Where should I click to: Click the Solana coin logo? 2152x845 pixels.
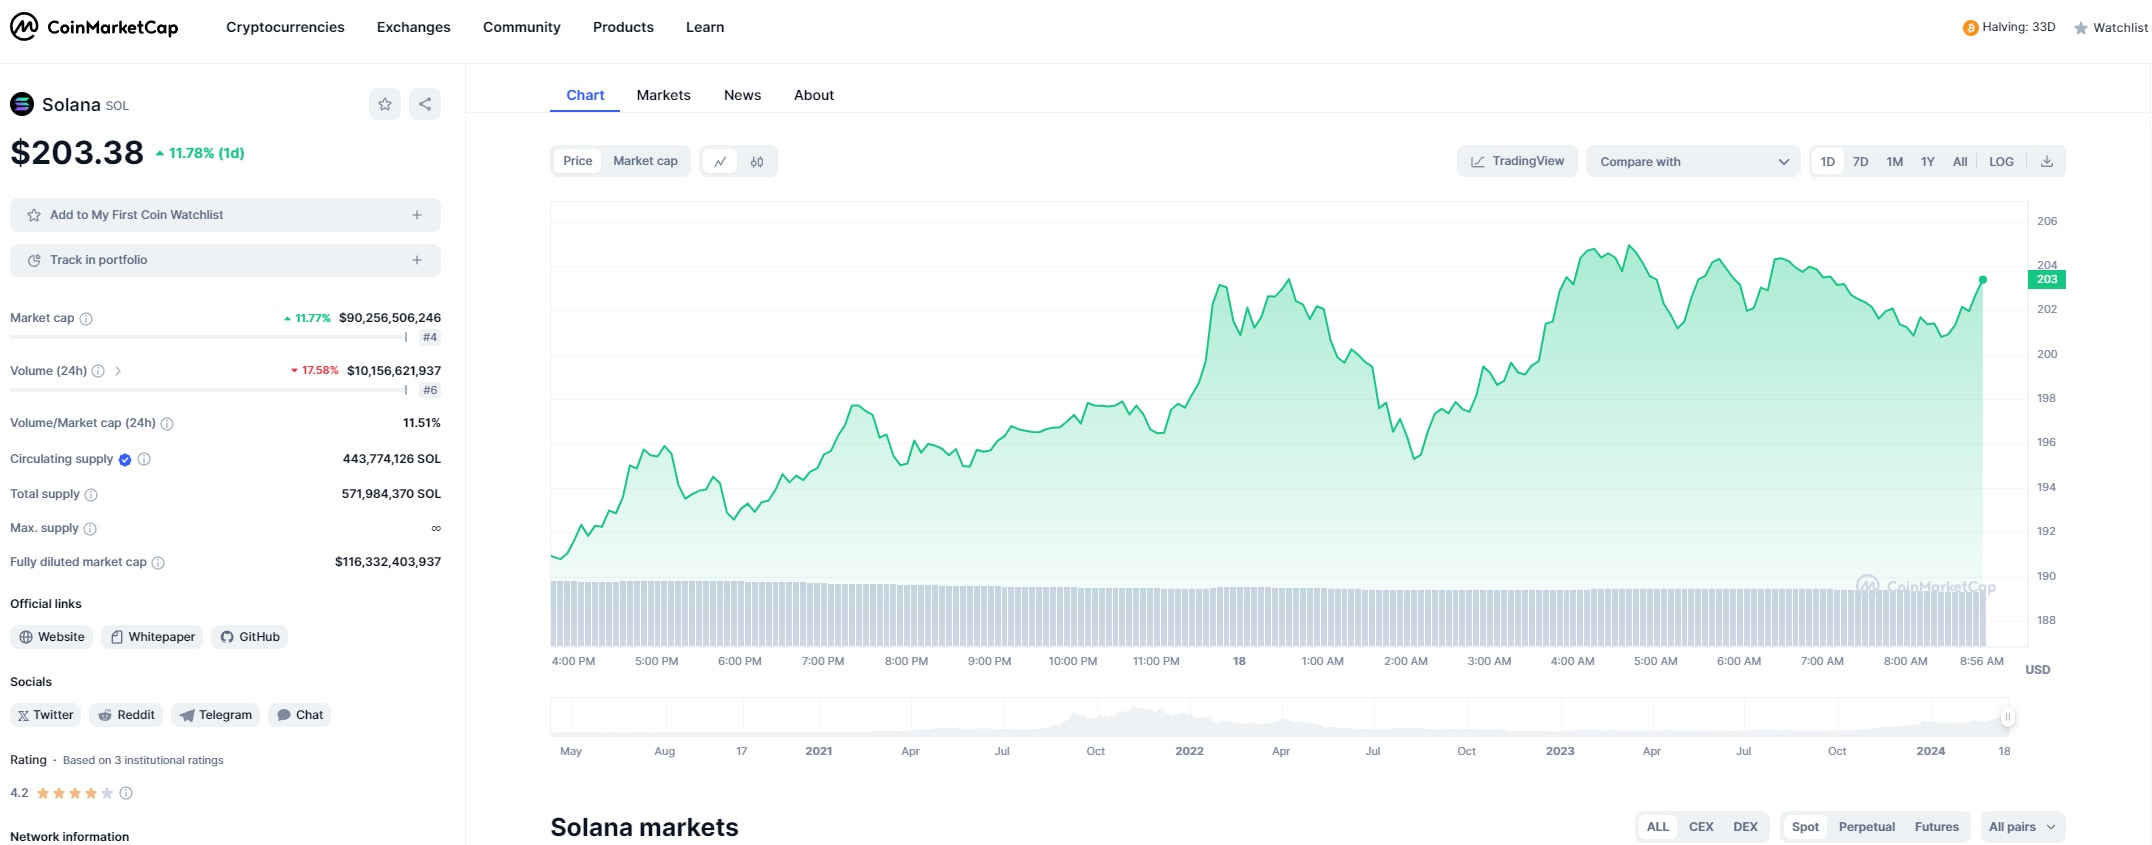22,104
